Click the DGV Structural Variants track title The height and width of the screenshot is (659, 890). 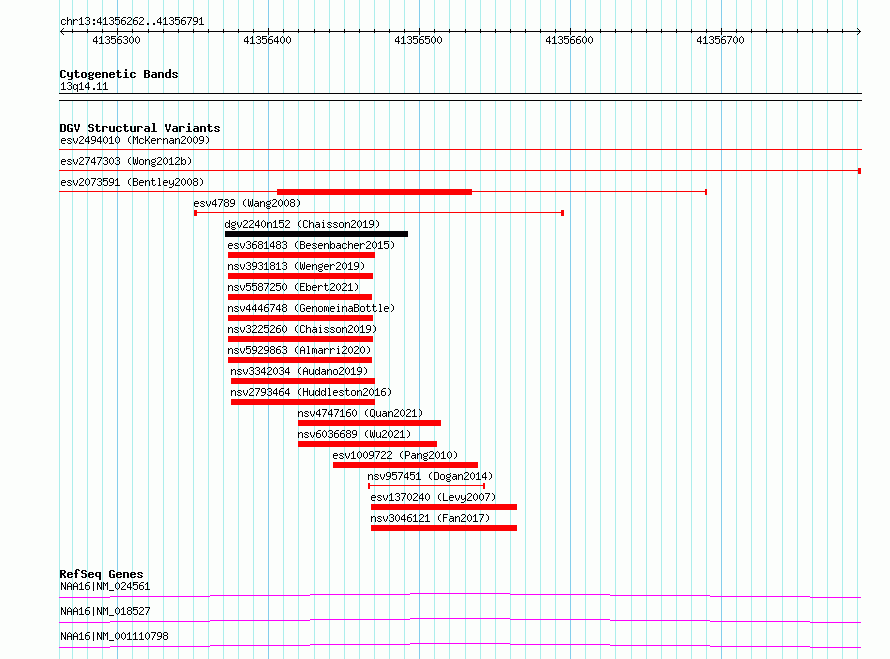coord(140,128)
